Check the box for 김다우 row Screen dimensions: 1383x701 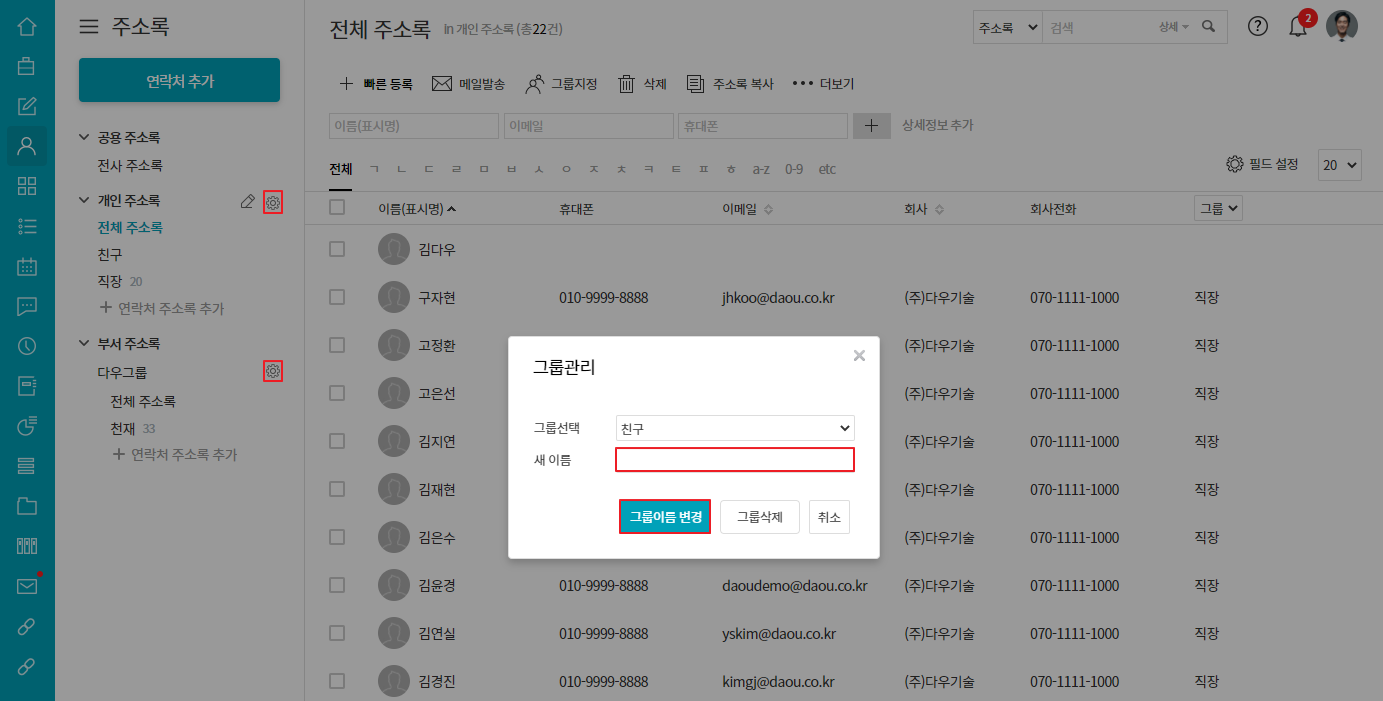(x=337, y=249)
